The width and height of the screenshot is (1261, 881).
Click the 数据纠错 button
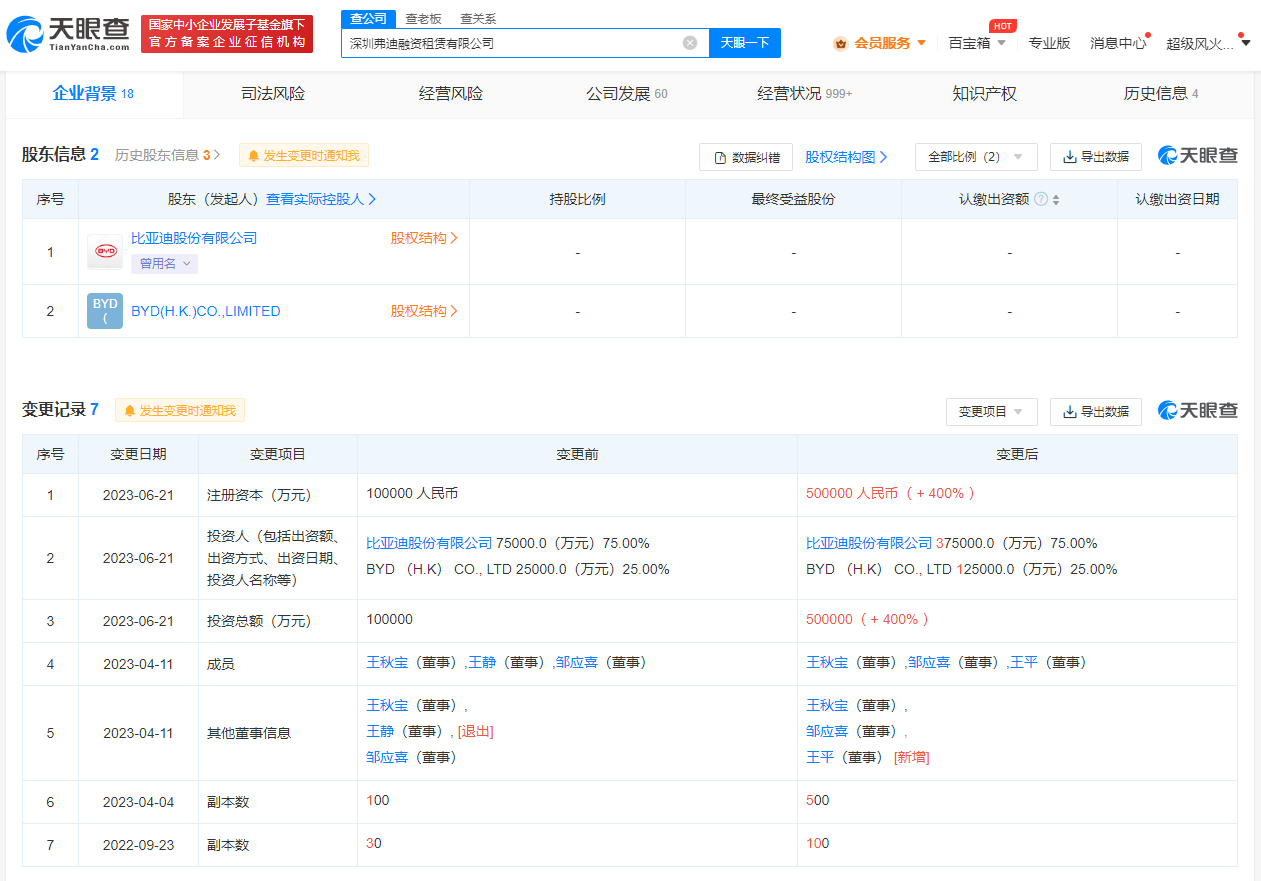tap(745, 157)
